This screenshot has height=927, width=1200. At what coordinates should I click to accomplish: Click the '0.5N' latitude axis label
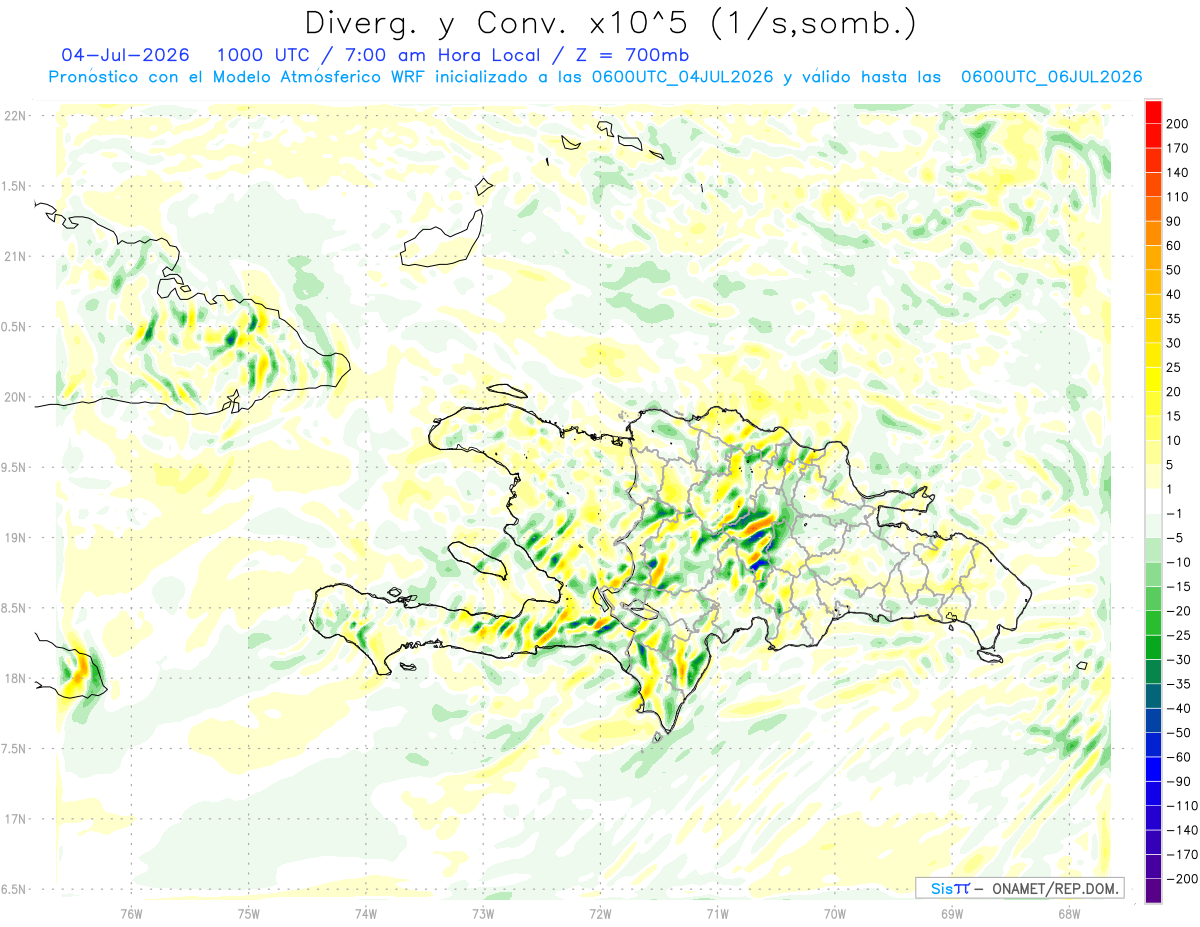pos(15,327)
